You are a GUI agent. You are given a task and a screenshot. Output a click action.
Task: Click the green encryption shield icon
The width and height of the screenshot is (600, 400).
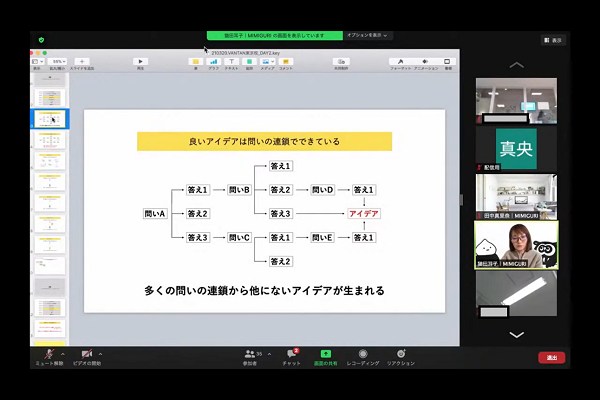pyautogui.click(x=41, y=41)
